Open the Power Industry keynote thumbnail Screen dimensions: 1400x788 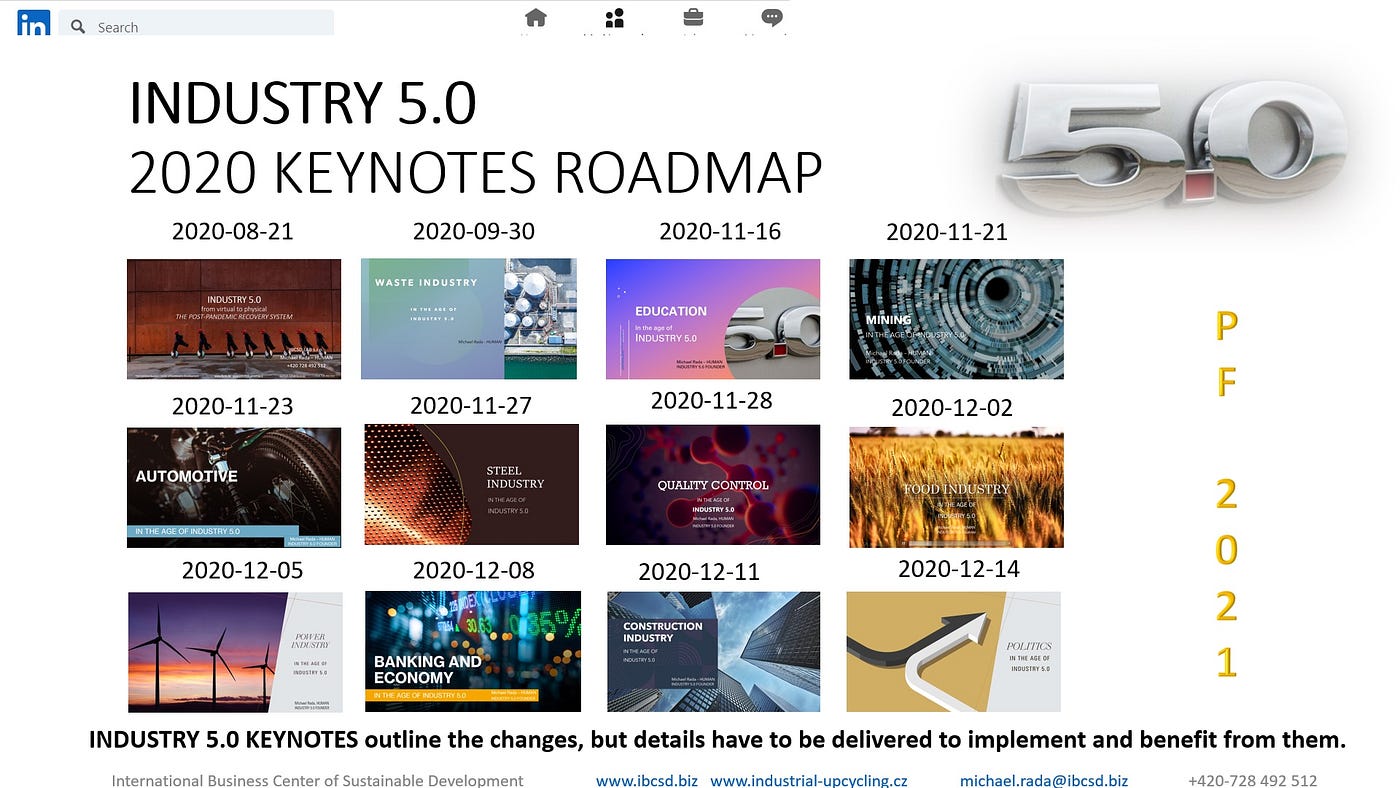tap(235, 652)
